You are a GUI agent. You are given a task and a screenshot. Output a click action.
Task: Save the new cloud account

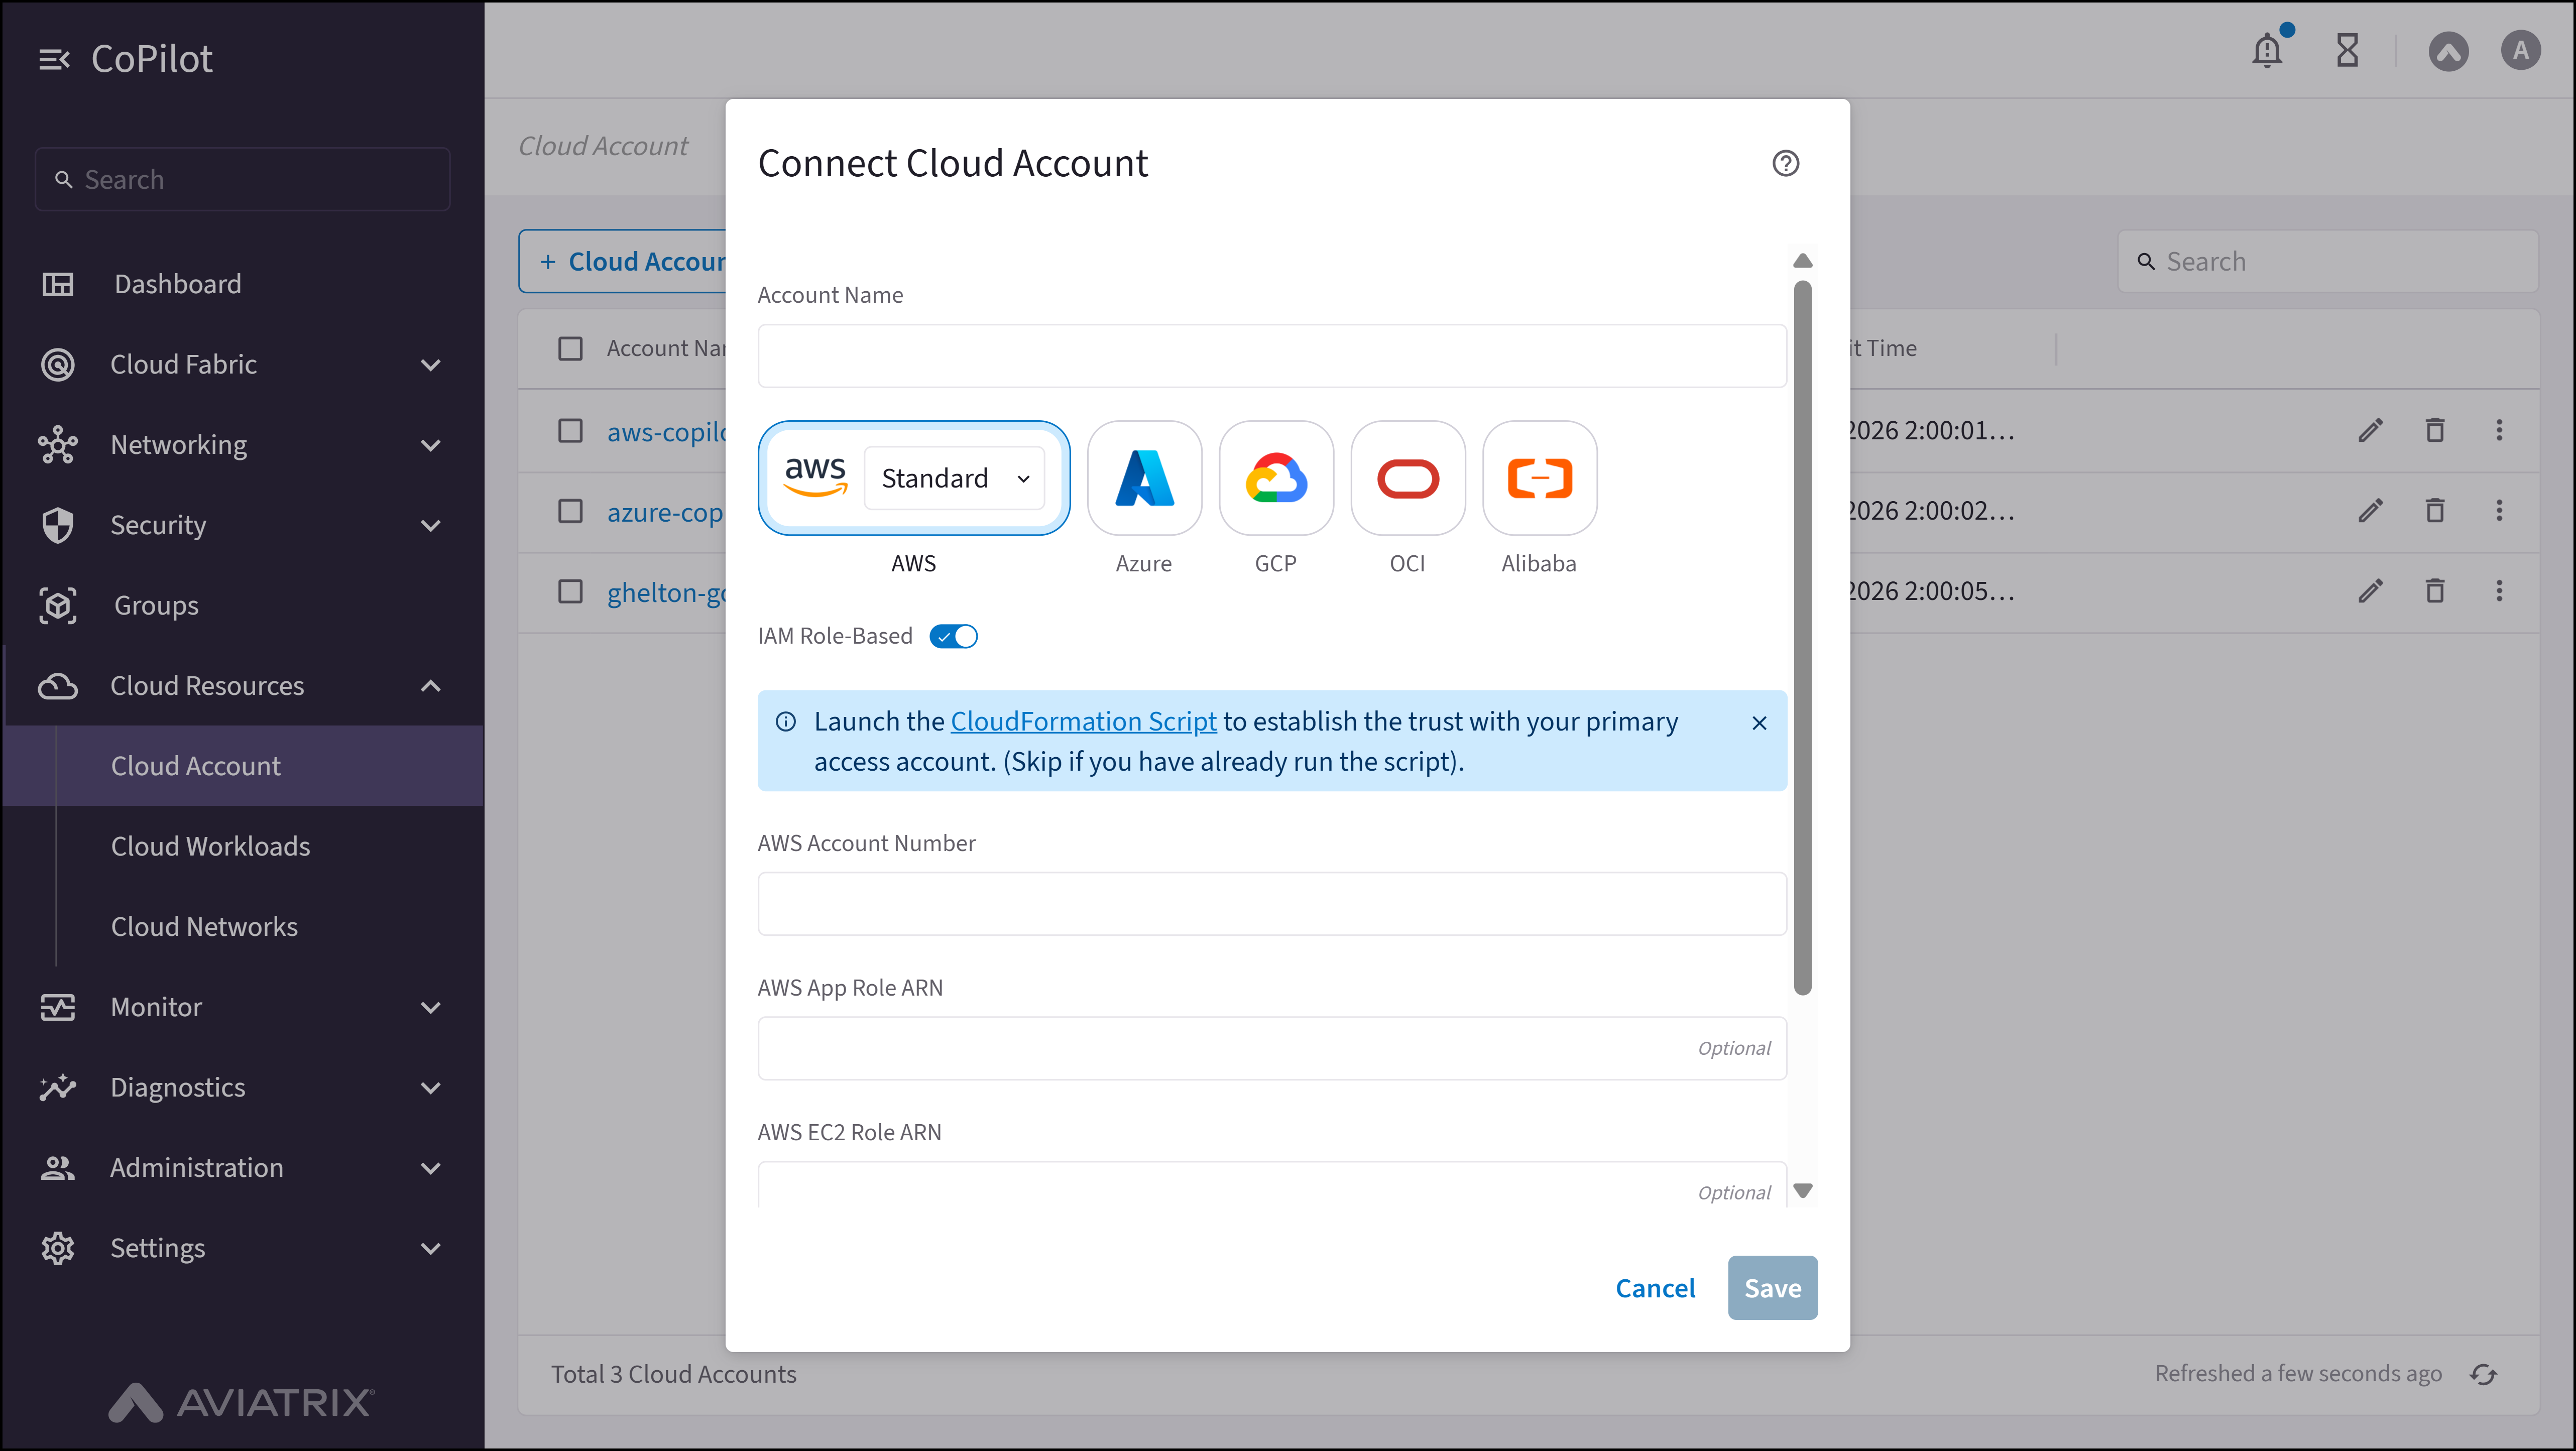pos(1771,1288)
